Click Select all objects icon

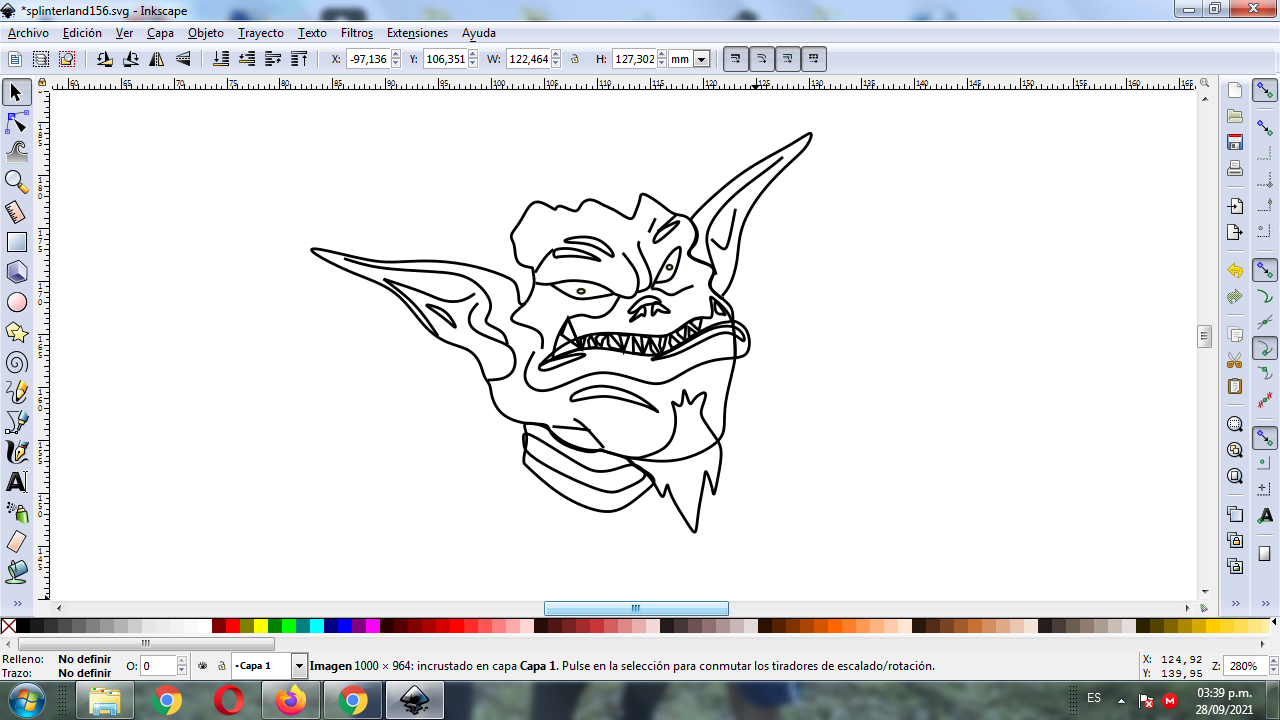(x=15, y=59)
